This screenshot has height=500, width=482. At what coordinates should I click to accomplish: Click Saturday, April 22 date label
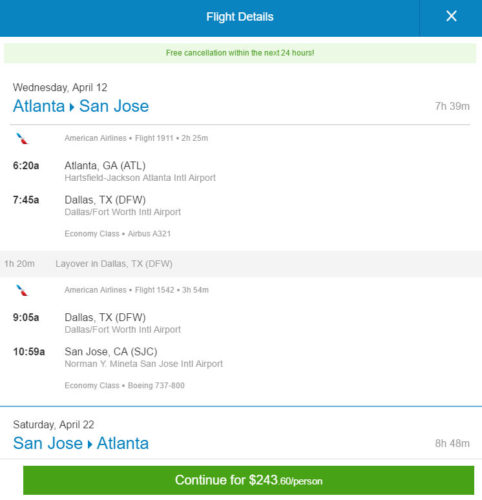click(x=54, y=425)
